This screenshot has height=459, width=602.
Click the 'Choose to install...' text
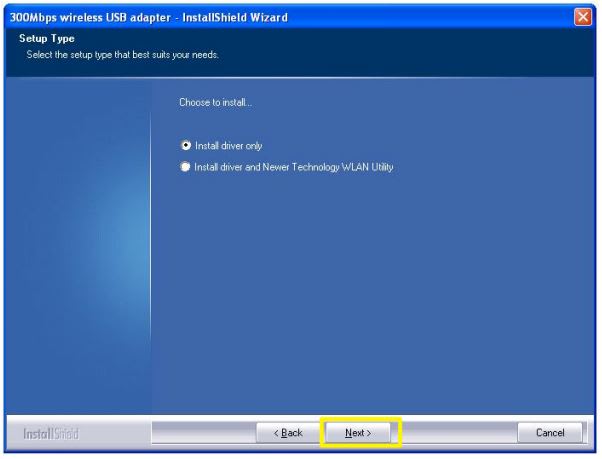(x=215, y=102)
